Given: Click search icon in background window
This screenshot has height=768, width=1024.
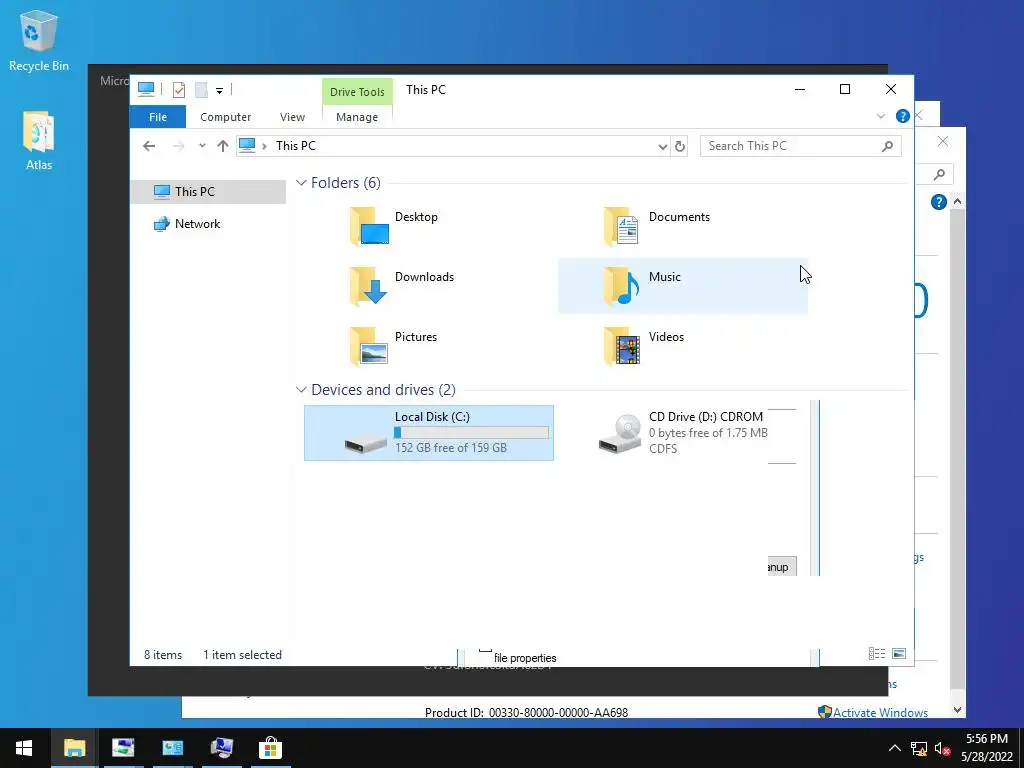Looking at the screenshot, I should pyautogui.click(x=939, y=174).
